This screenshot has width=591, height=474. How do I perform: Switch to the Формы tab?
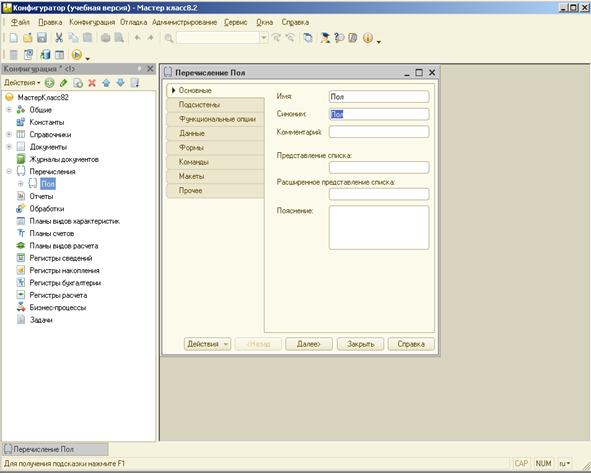pos(215,148)
